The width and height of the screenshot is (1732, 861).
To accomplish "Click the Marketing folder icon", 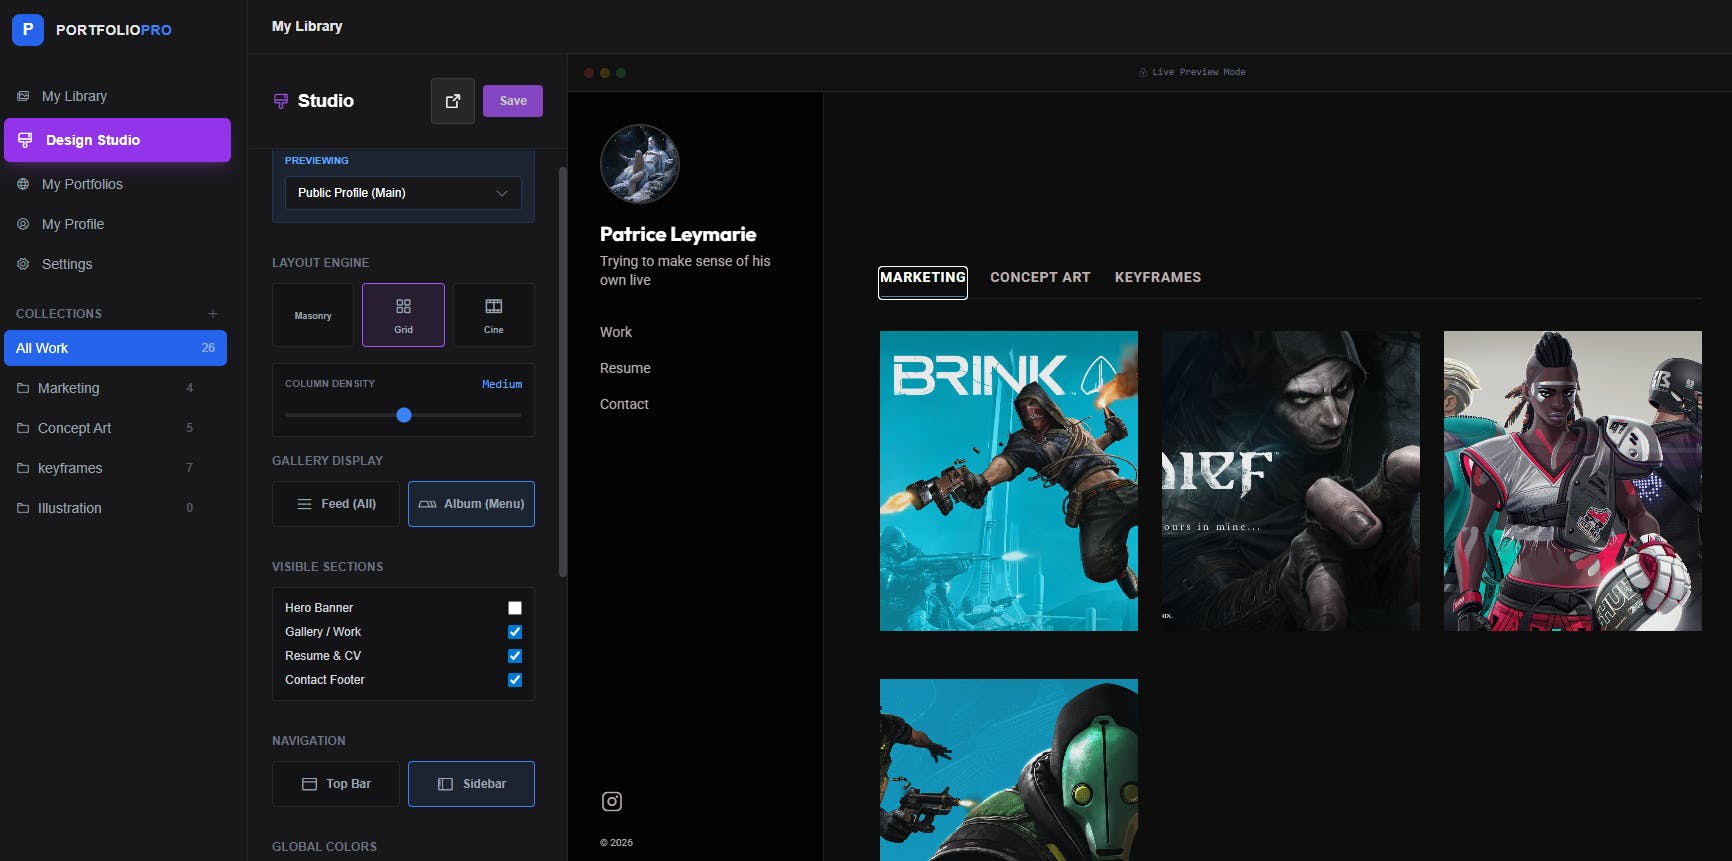I will (x=23, y=388).
